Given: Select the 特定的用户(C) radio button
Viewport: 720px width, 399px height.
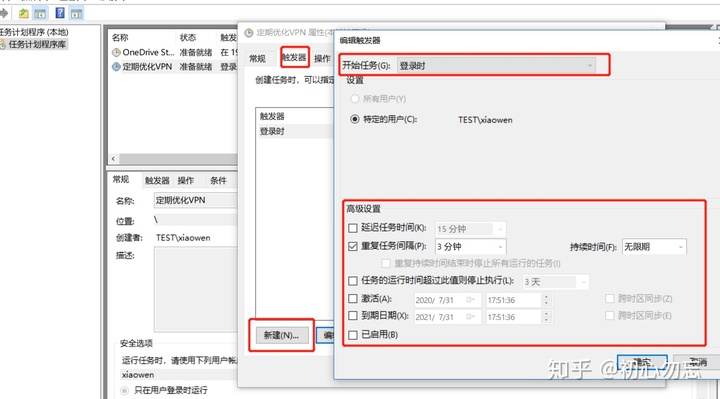Looking at the screenshot, I should (x=354, y=119).
